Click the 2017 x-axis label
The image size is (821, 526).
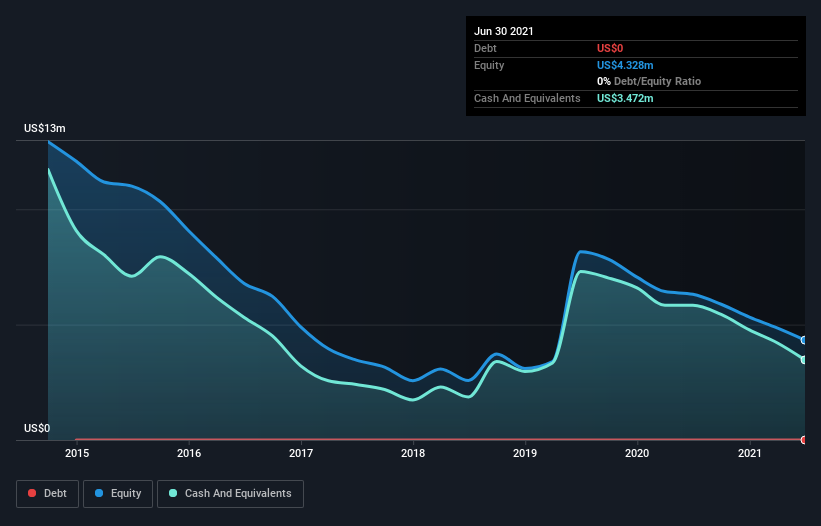(301, 453)
